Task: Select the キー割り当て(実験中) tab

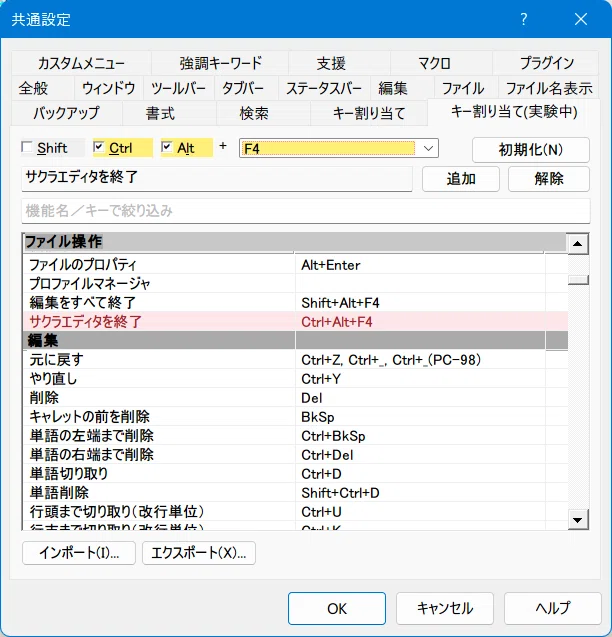Action: (514, 112)
